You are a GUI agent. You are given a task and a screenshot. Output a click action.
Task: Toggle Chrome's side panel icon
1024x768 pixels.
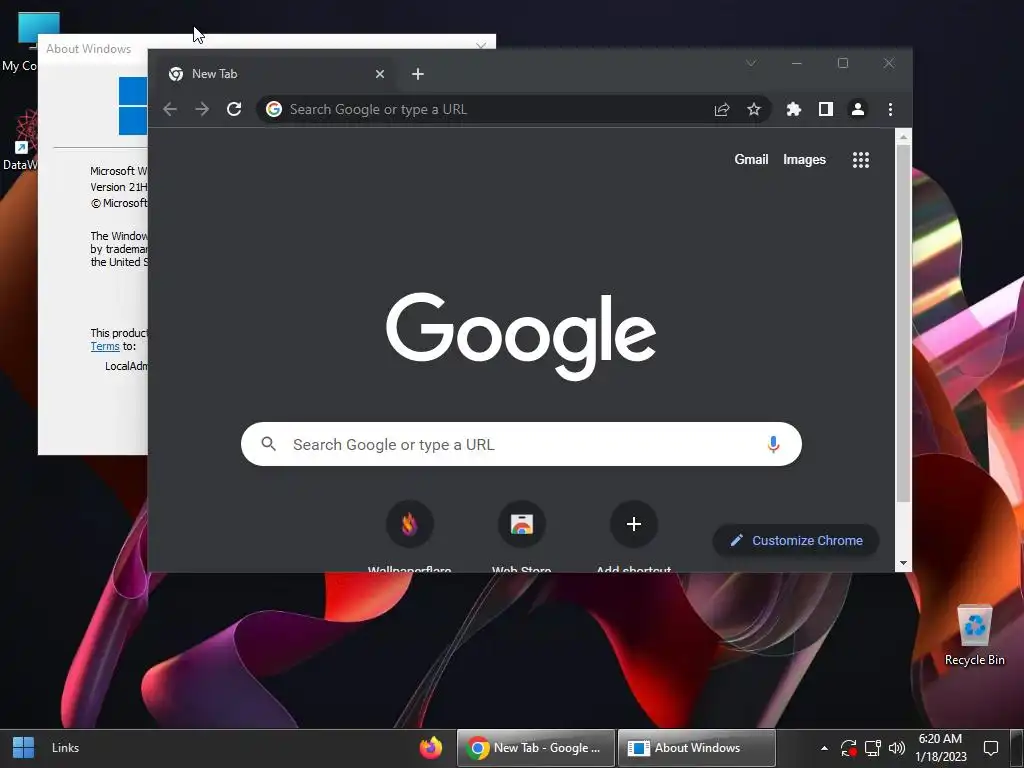(x=825, y=109)
